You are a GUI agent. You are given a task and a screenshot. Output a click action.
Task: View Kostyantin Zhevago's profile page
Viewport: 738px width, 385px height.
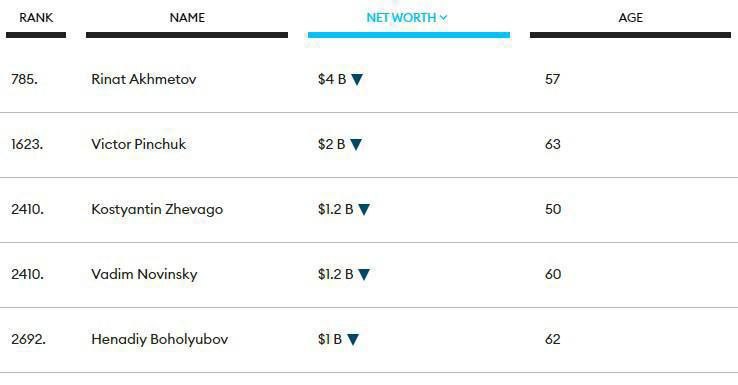point(157,209)
